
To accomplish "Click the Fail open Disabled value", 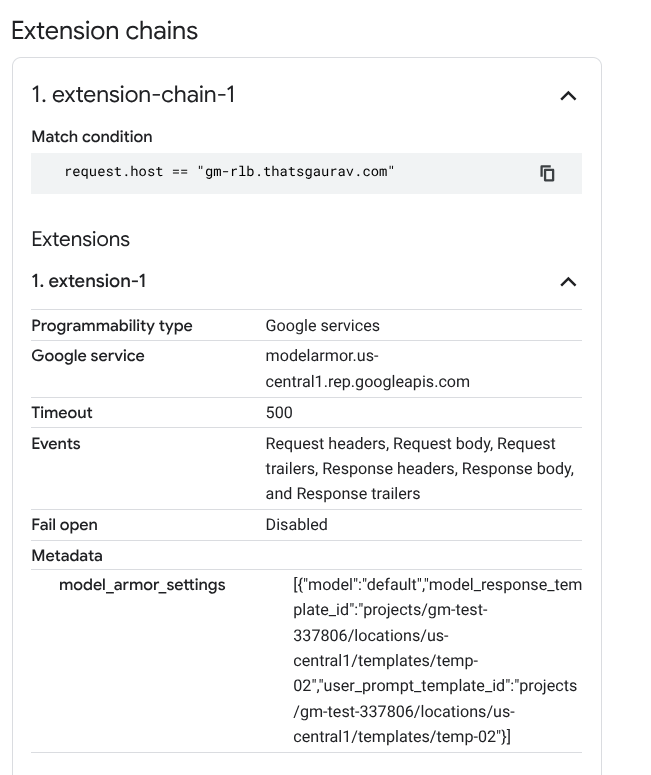I will (x=297, y=524).
